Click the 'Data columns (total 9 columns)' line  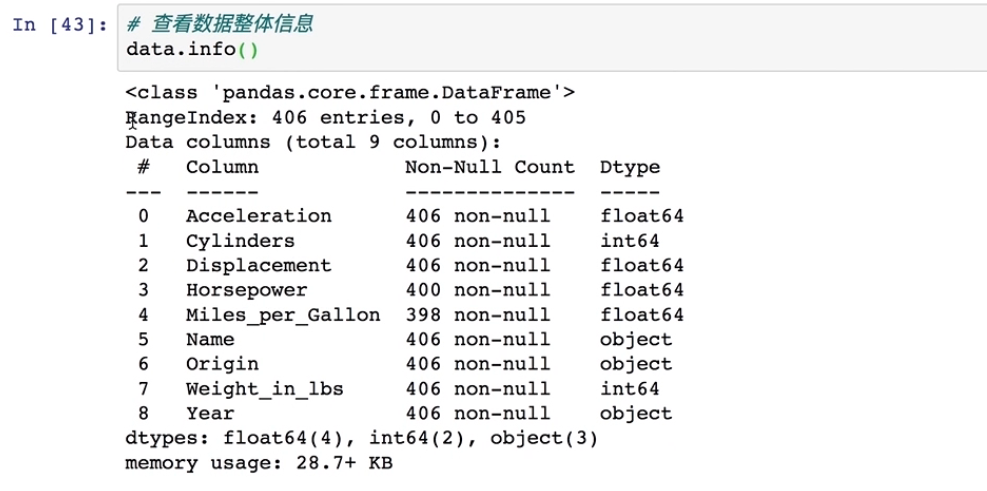(312, 142)
